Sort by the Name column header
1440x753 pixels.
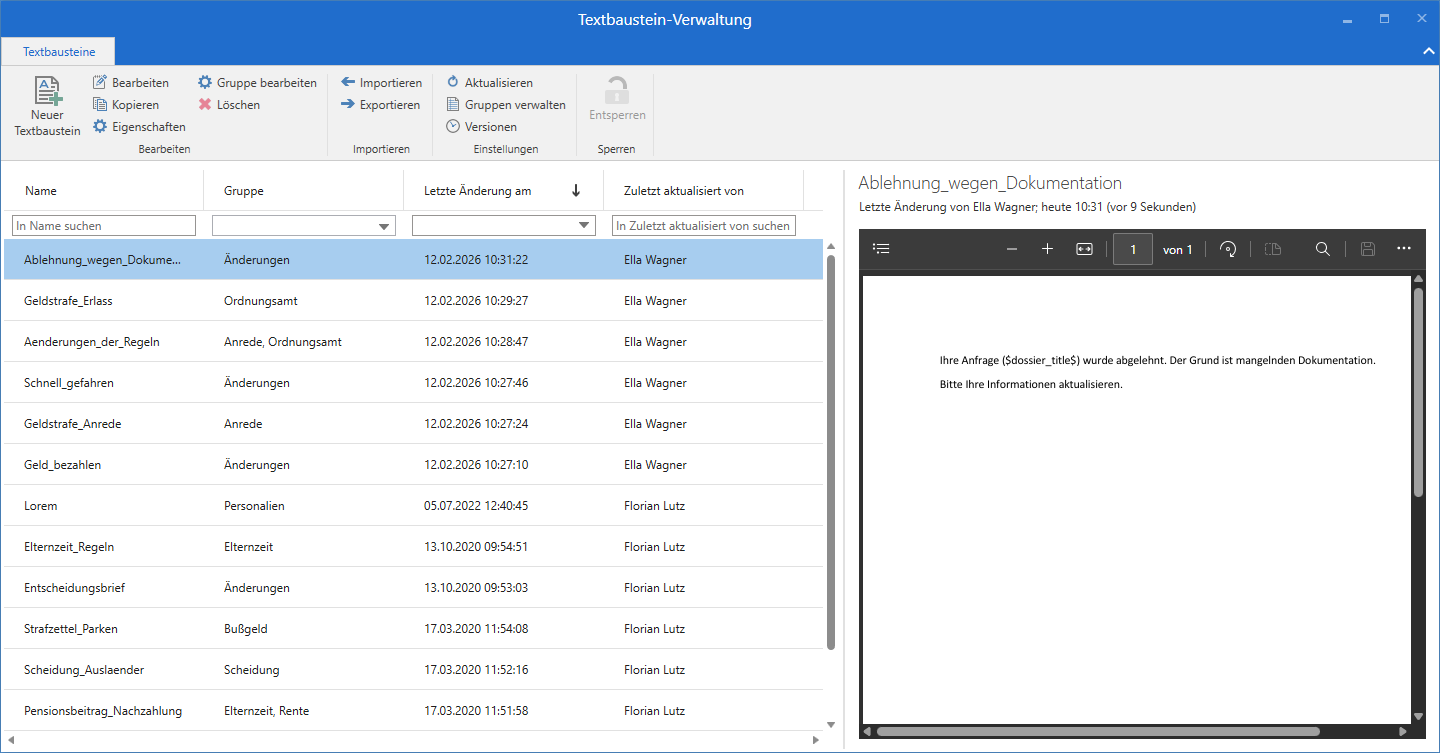[x=41, y=189]
